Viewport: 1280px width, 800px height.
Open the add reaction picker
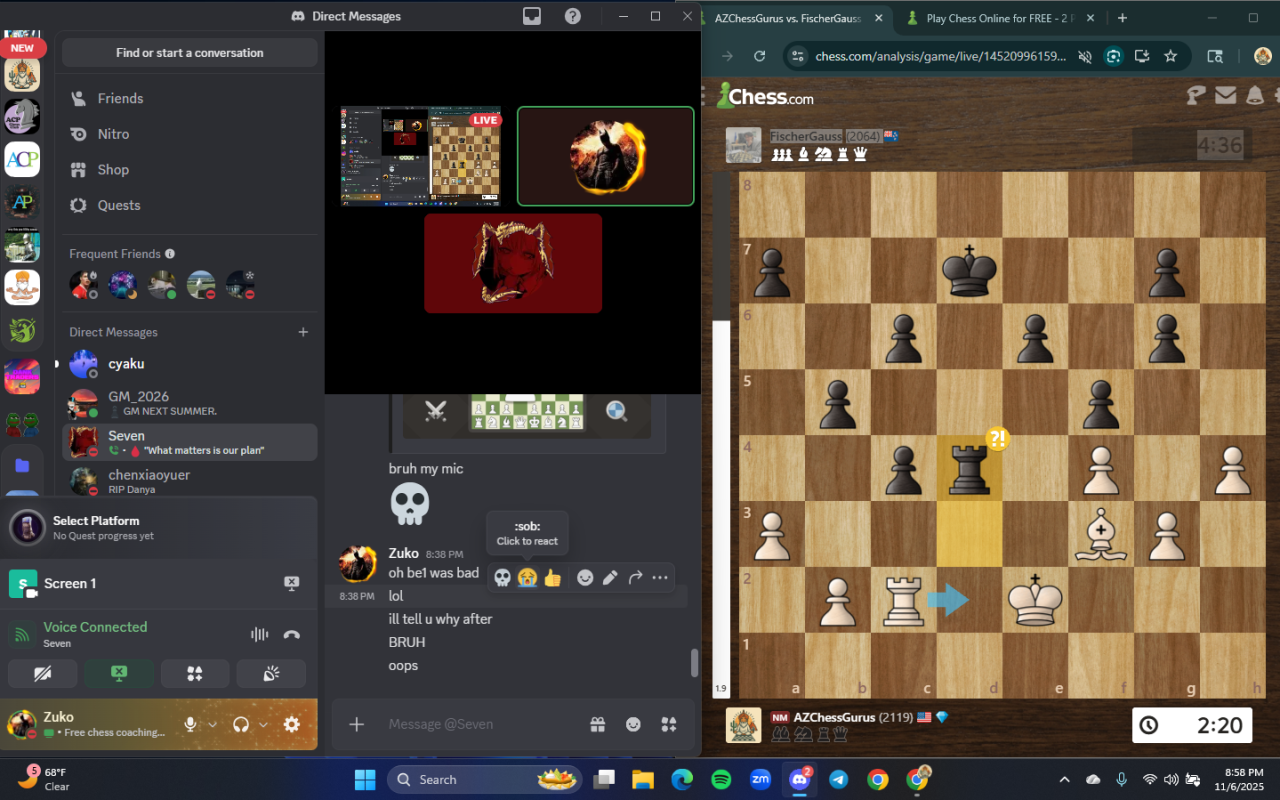(585, 577)
